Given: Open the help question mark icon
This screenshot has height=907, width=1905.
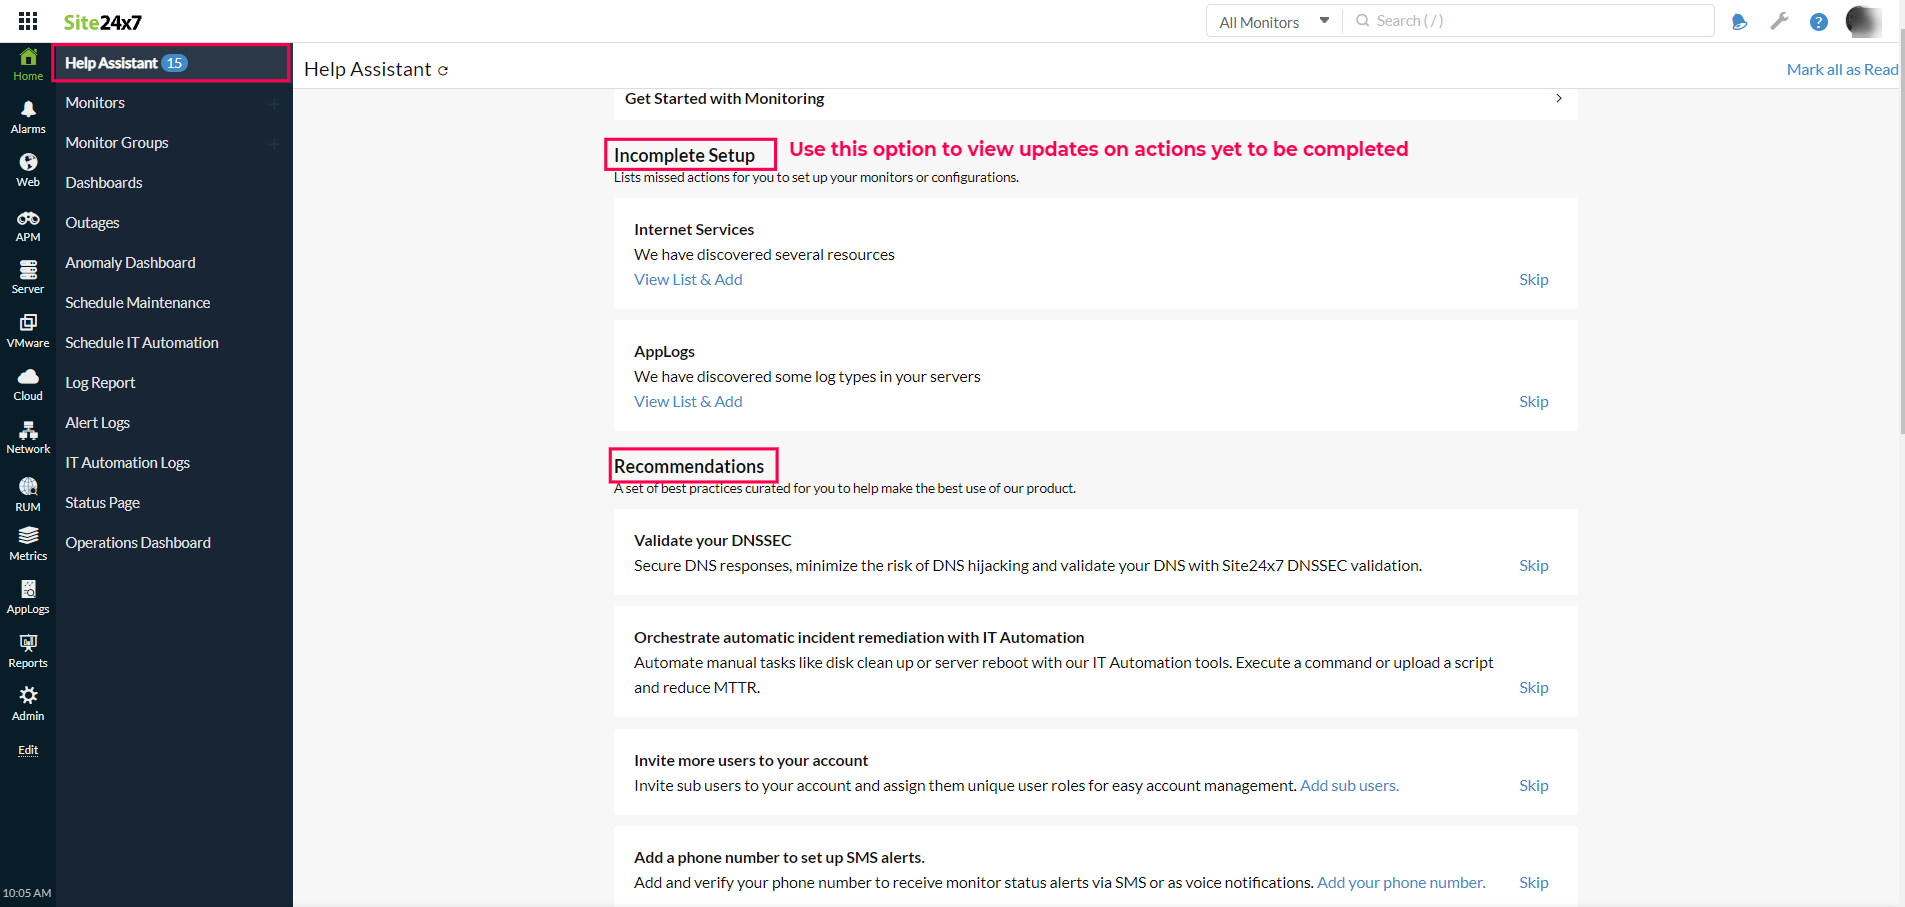Looking at the screenshot, I should pyautogui.click(x=1819, y=22).
